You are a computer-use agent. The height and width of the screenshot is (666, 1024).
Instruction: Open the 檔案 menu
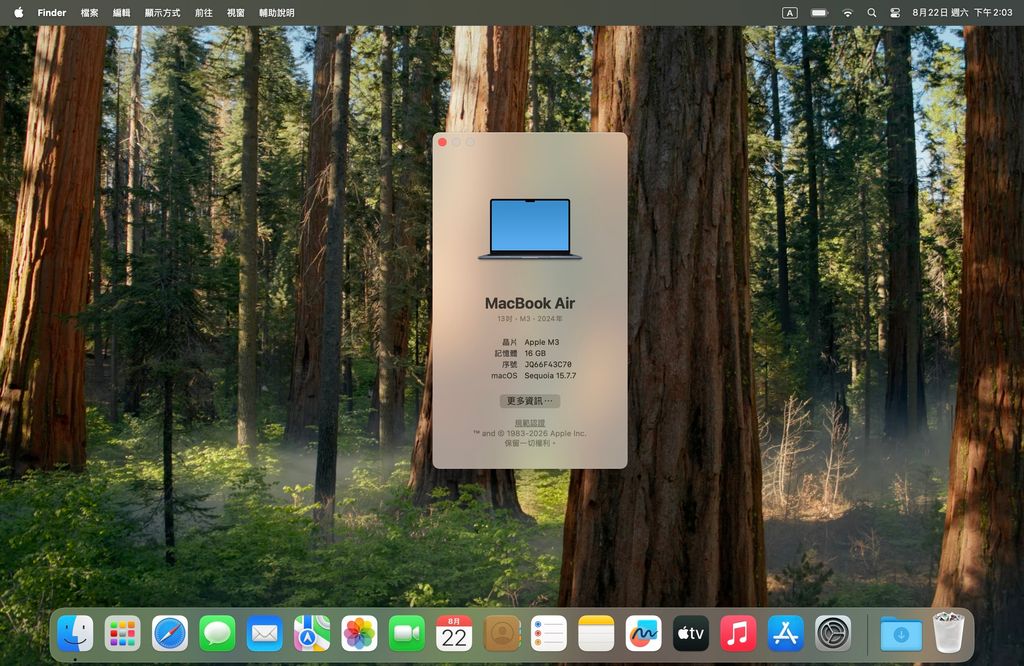pos(89,12)
